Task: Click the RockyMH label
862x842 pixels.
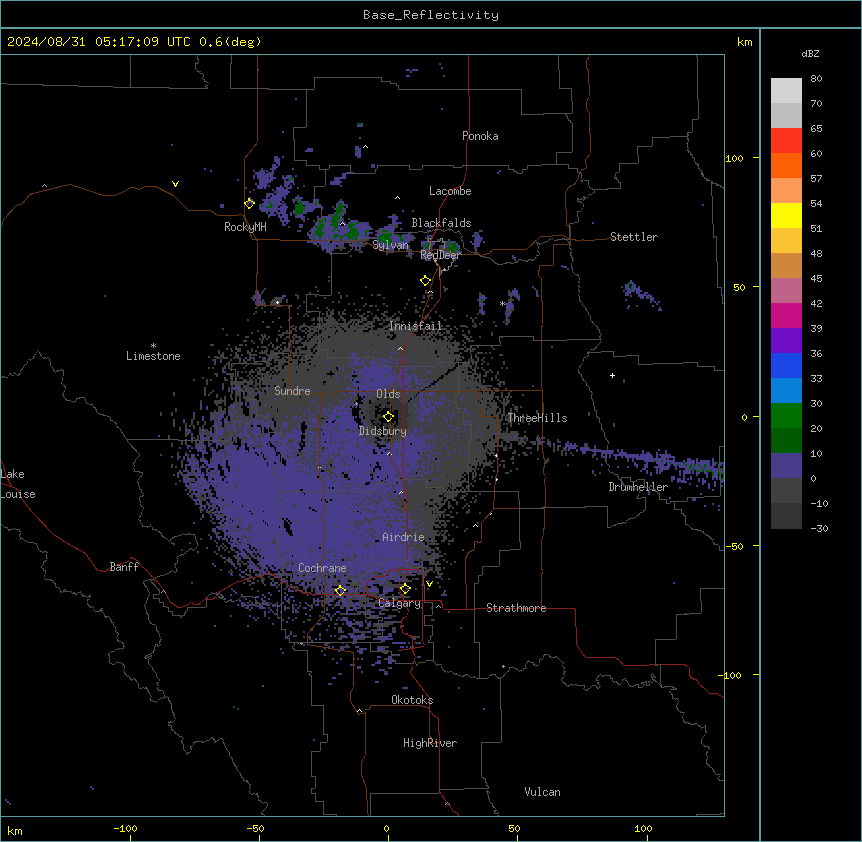Action: pyautogui.click(x=245, y=227)
